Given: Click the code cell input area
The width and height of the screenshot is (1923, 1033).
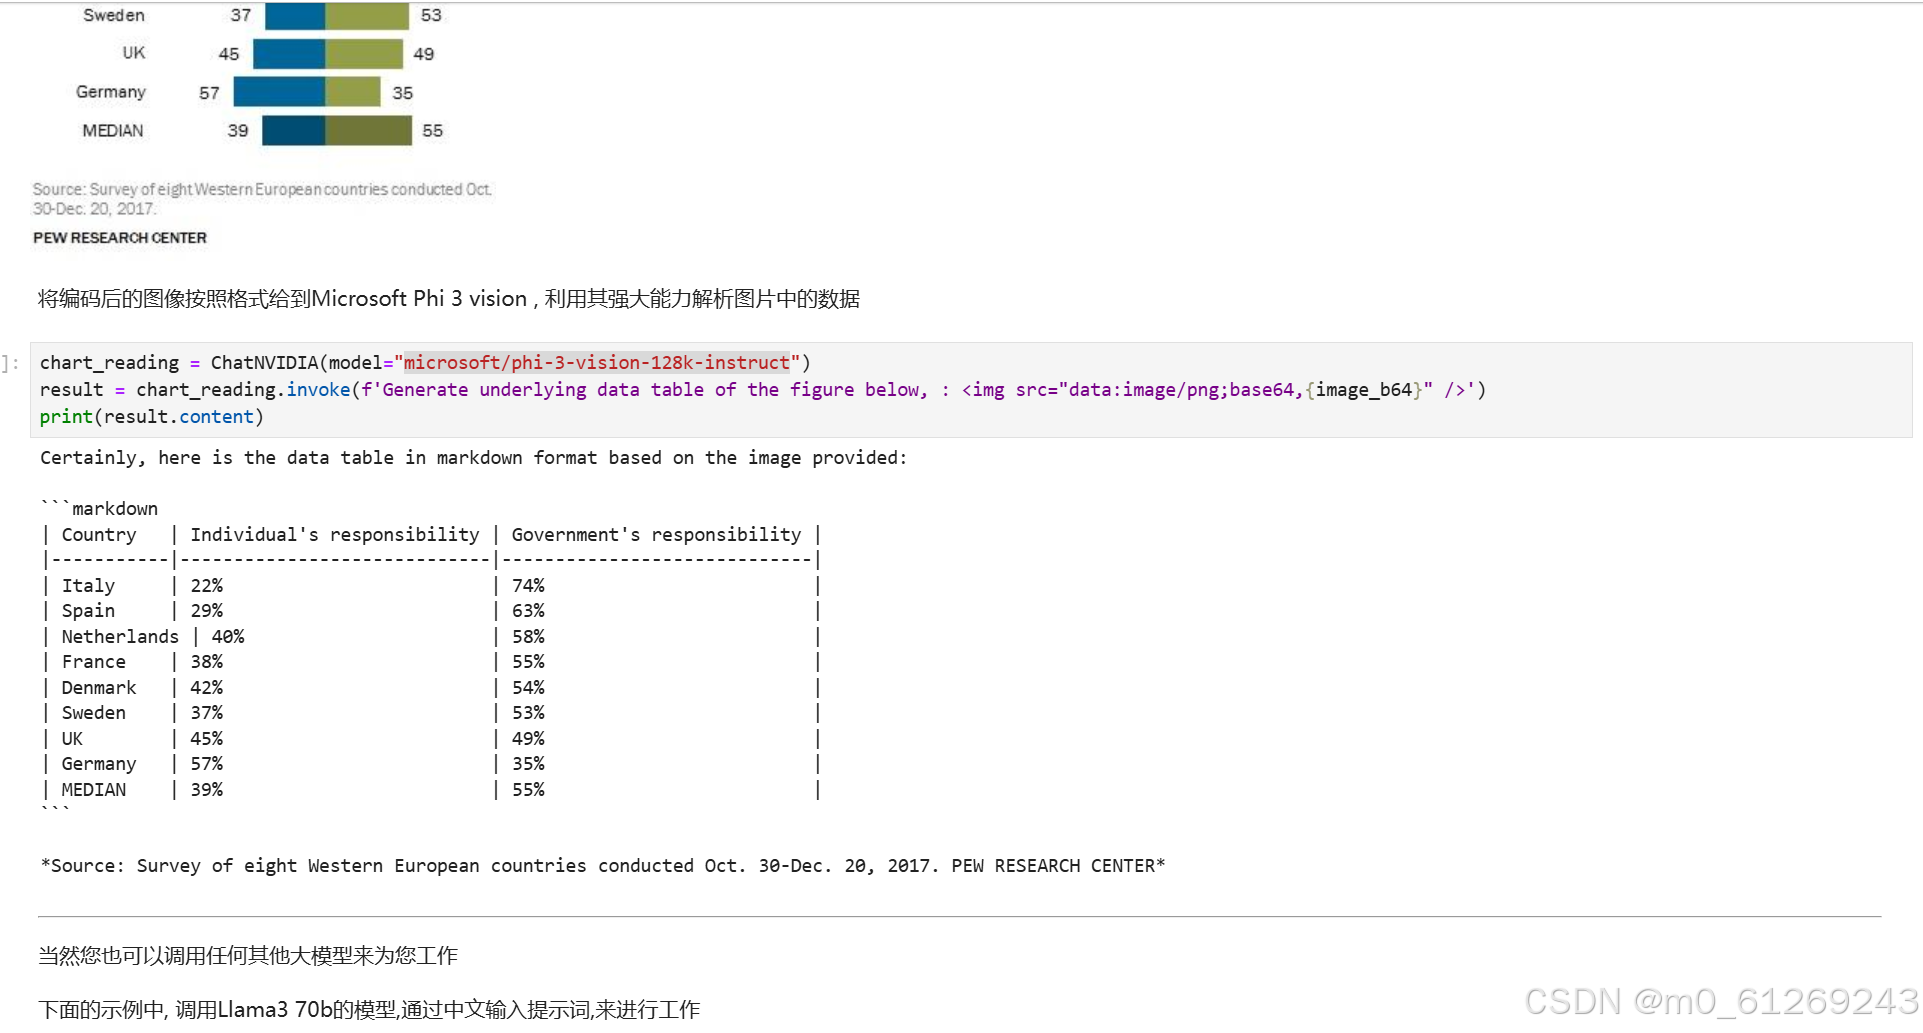Looking at the screenshot, I should (971, 390).
